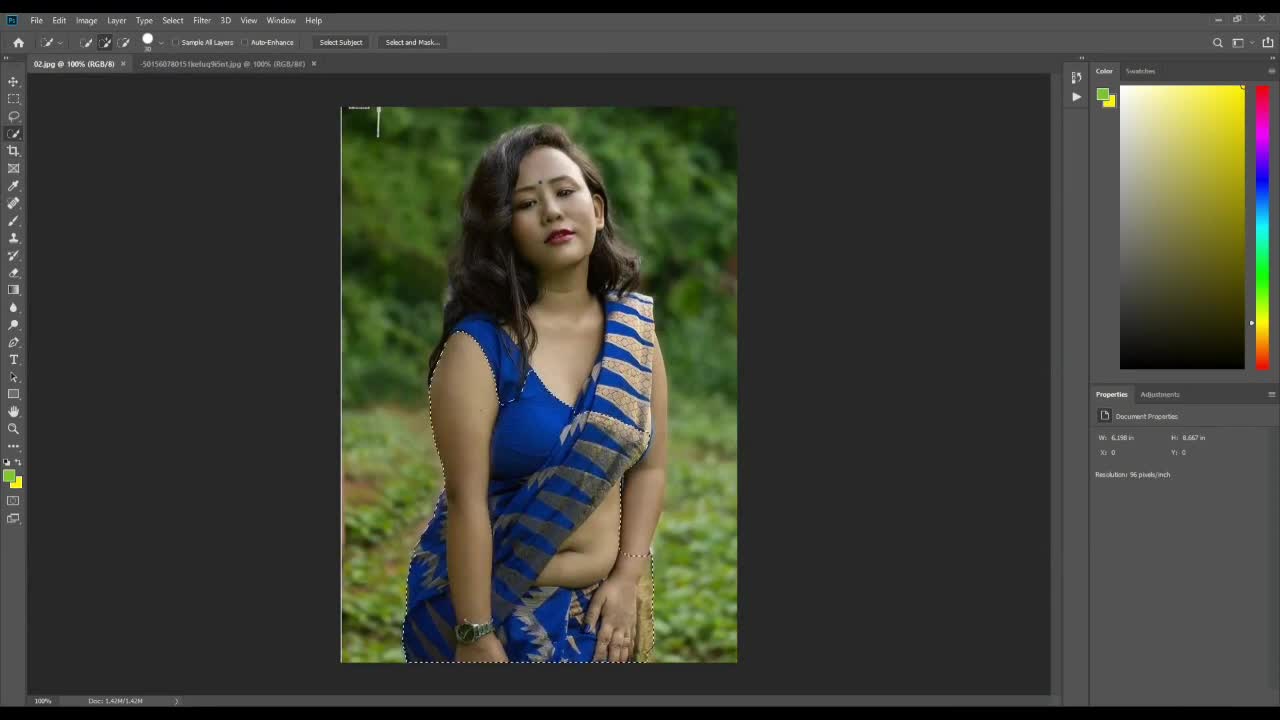The height and width of the screenshot is (720, 1280).
Task: Click the Search magnifier icon
Action: (1217, 42)
